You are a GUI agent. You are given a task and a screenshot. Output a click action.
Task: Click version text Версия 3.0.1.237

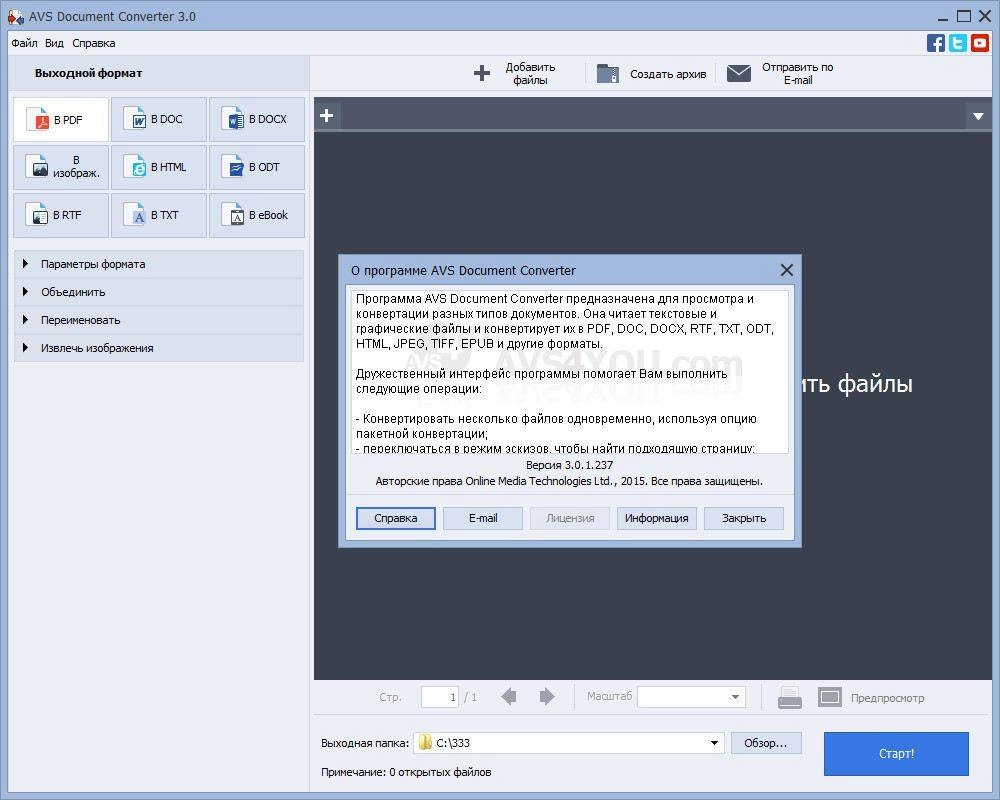click(x=570, y=465)
